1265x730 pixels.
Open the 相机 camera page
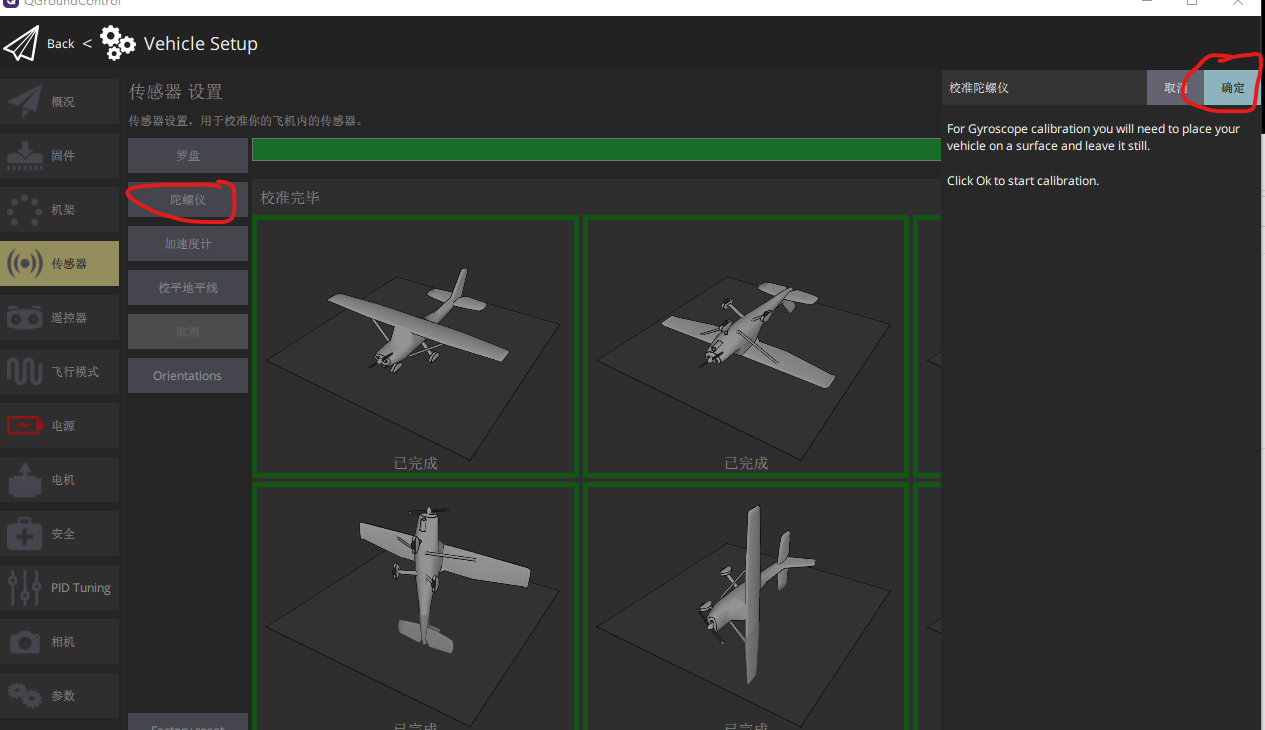point(60,642)
